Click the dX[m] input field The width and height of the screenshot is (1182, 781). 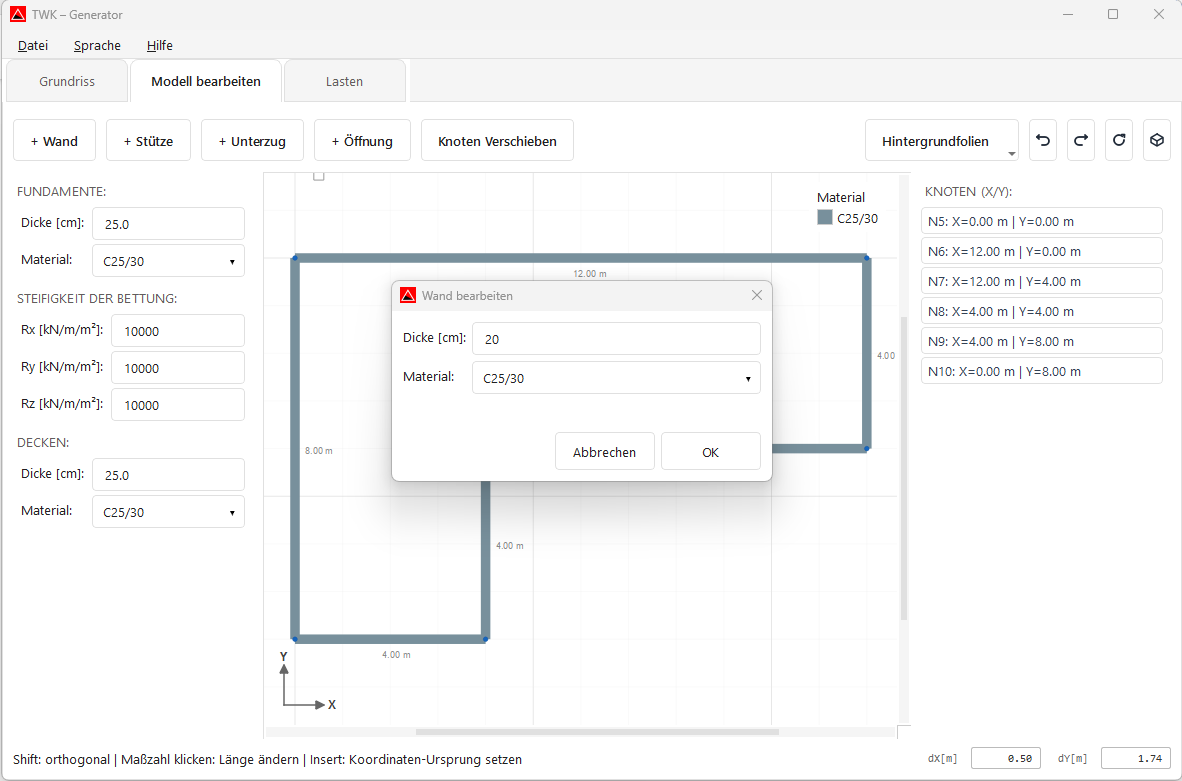[x=1005, y=758]
